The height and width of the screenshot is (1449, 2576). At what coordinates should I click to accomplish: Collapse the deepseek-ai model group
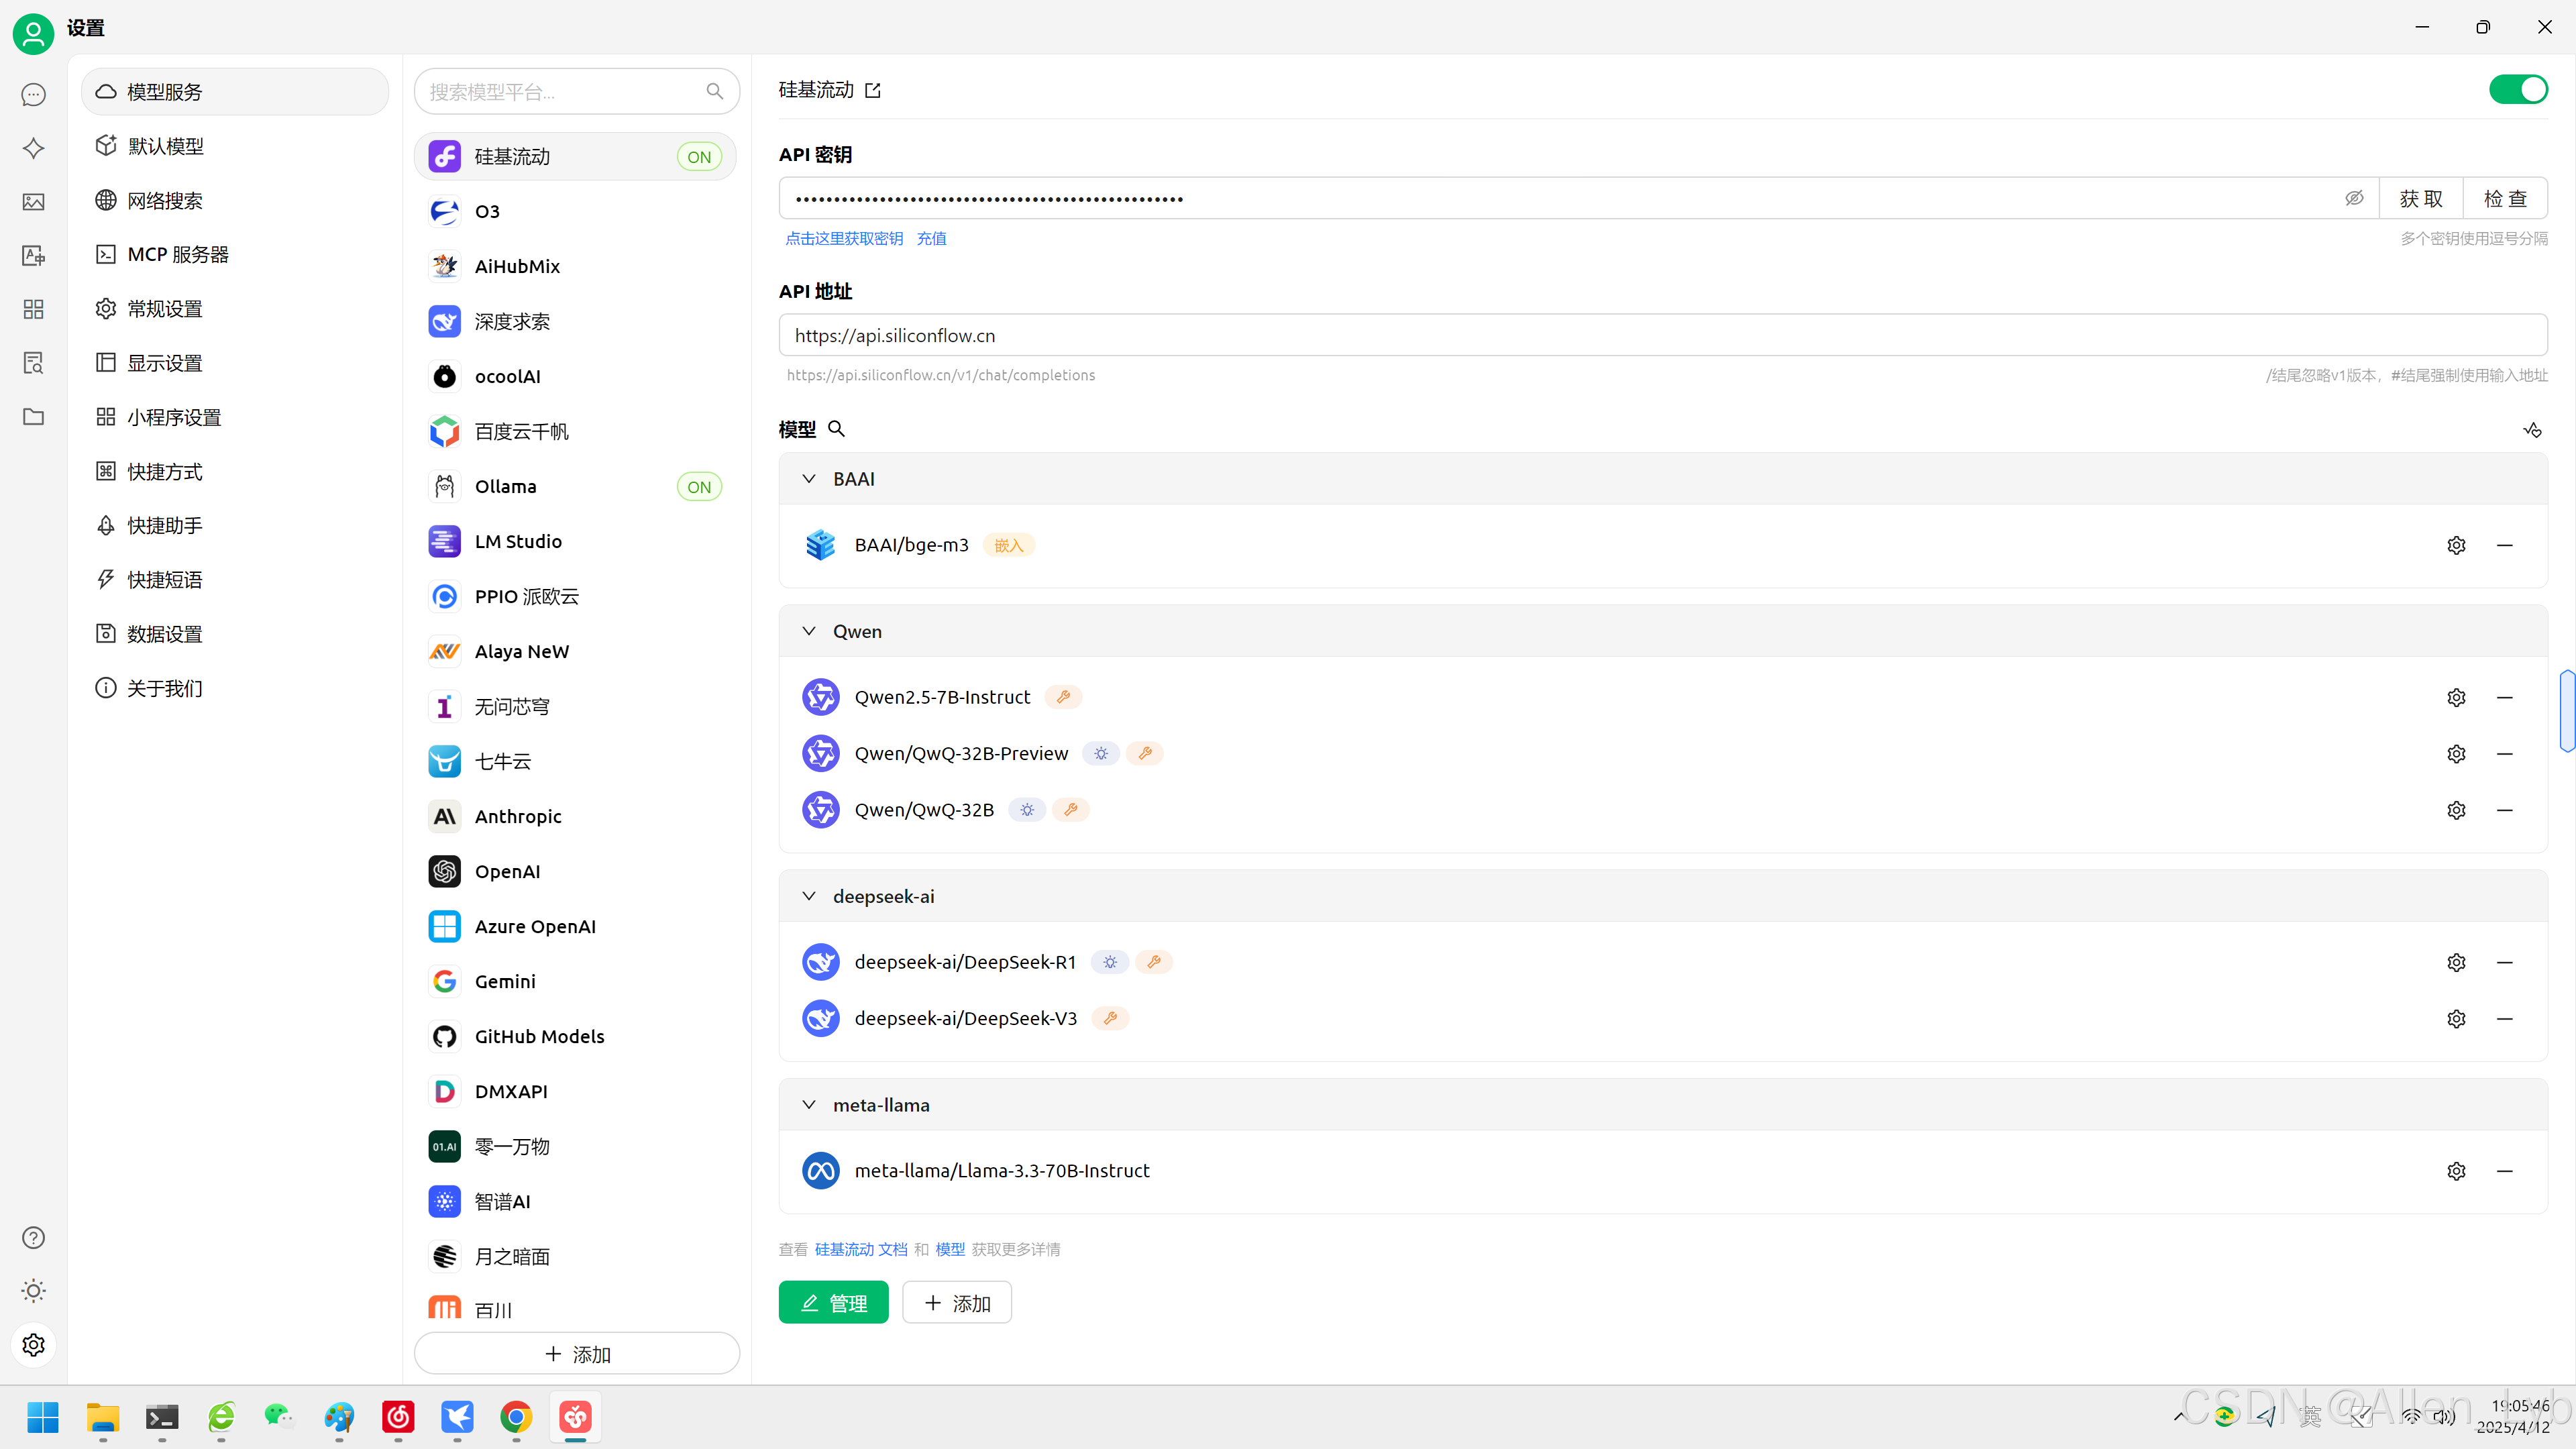click(x=809, y=896)
